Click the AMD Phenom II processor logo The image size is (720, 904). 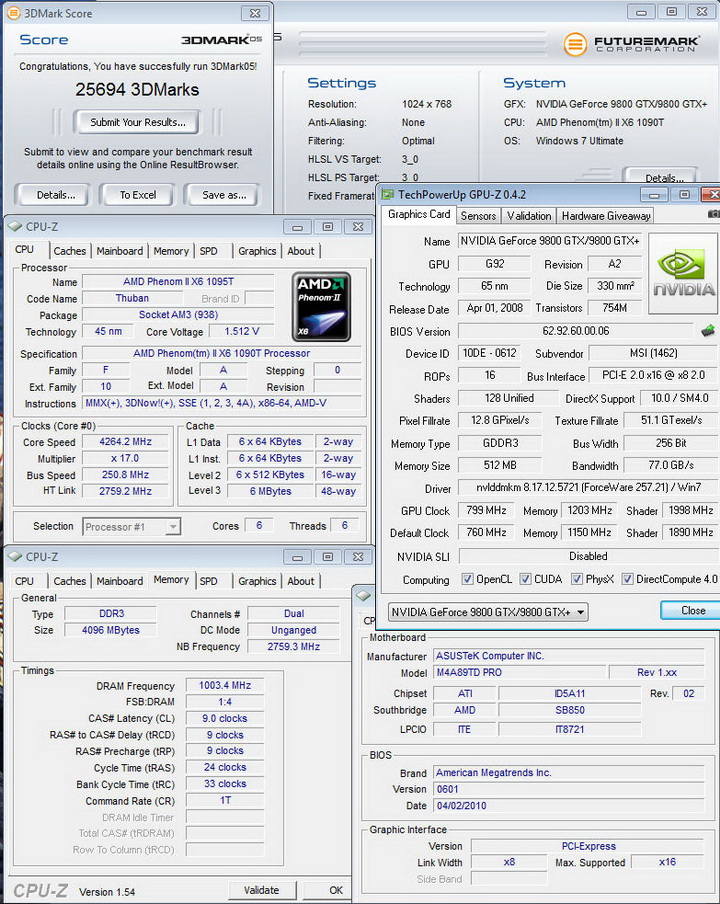tap(321, 307)
